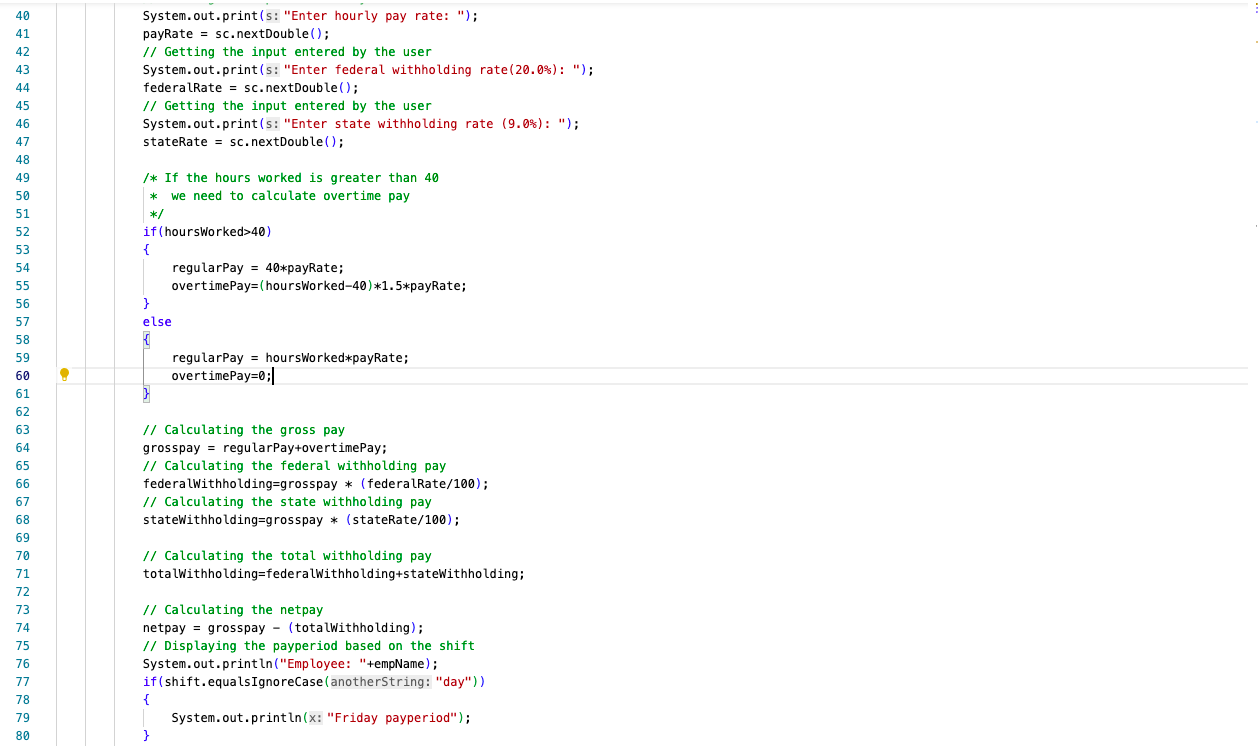Click the closing brace on line 61
1258x746 pixels.
coord(146,393)
